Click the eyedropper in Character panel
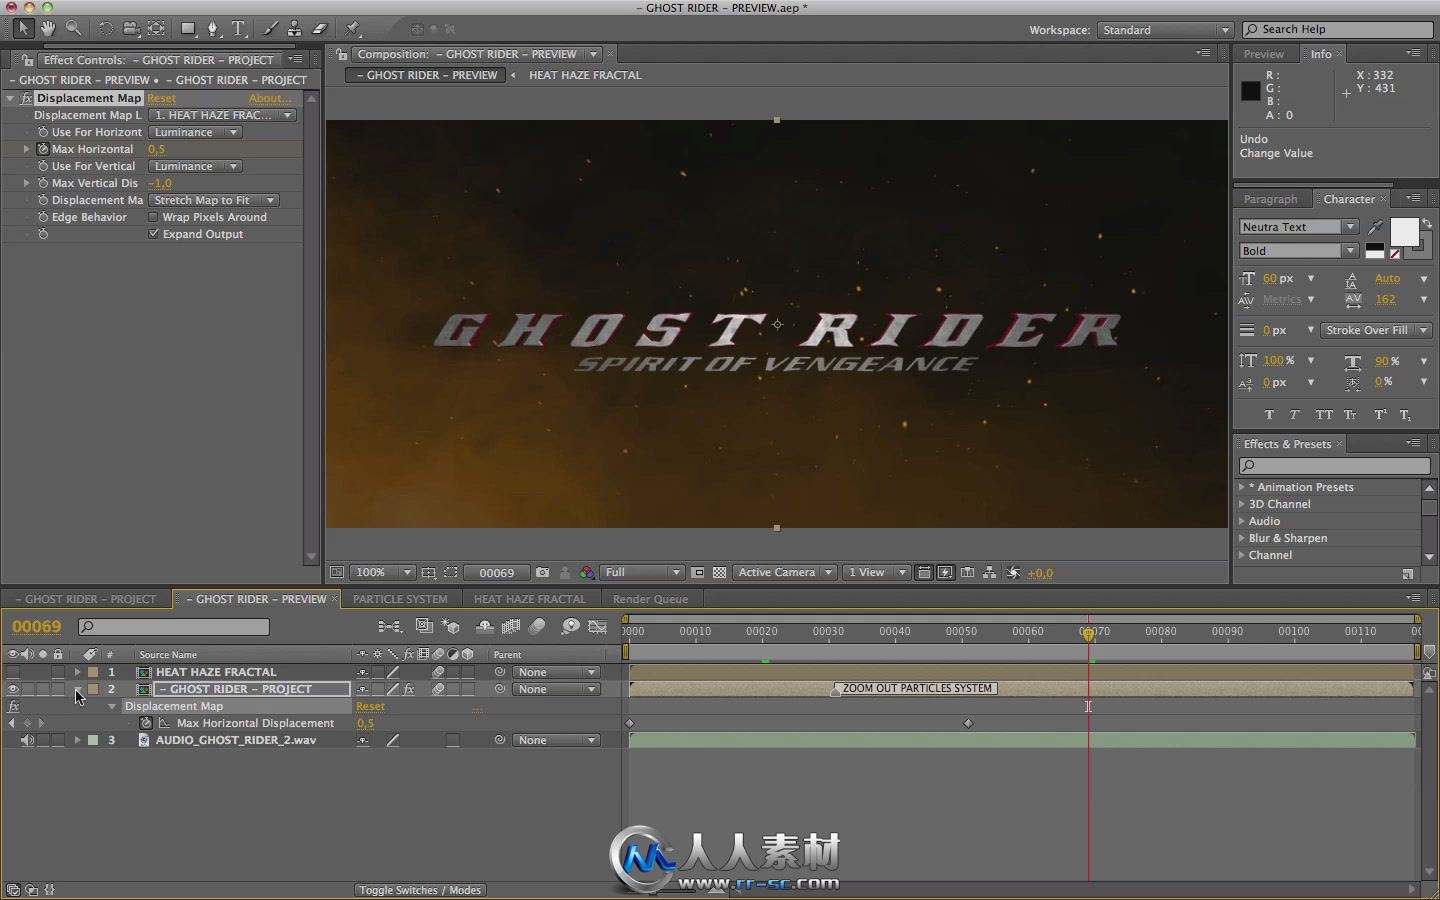The height and width of the screenshot is (900, 1440). coord(1376,228)
